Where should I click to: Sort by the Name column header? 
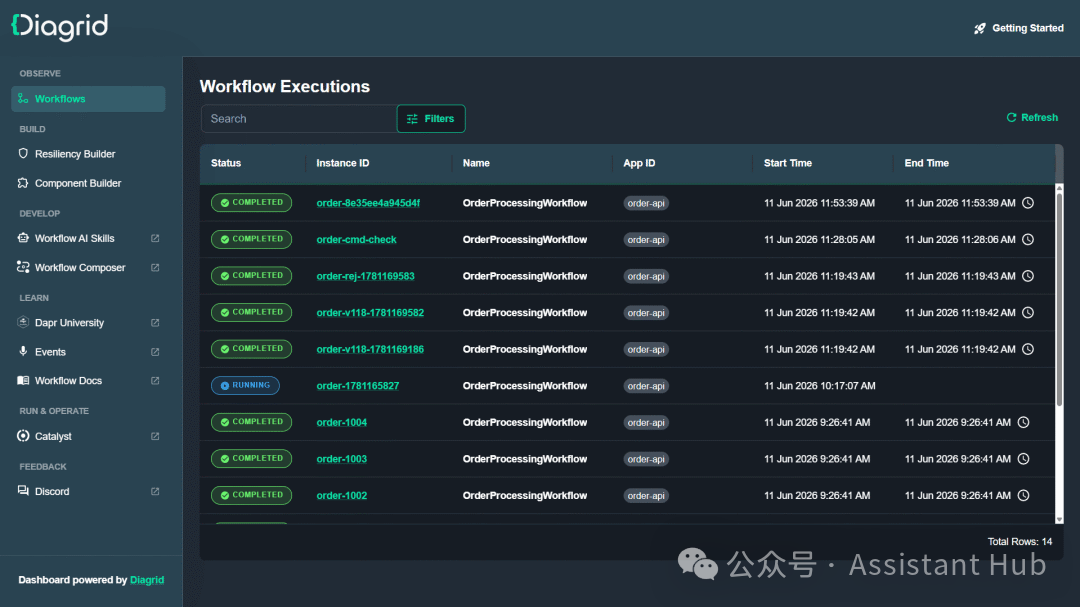point(476,163)
